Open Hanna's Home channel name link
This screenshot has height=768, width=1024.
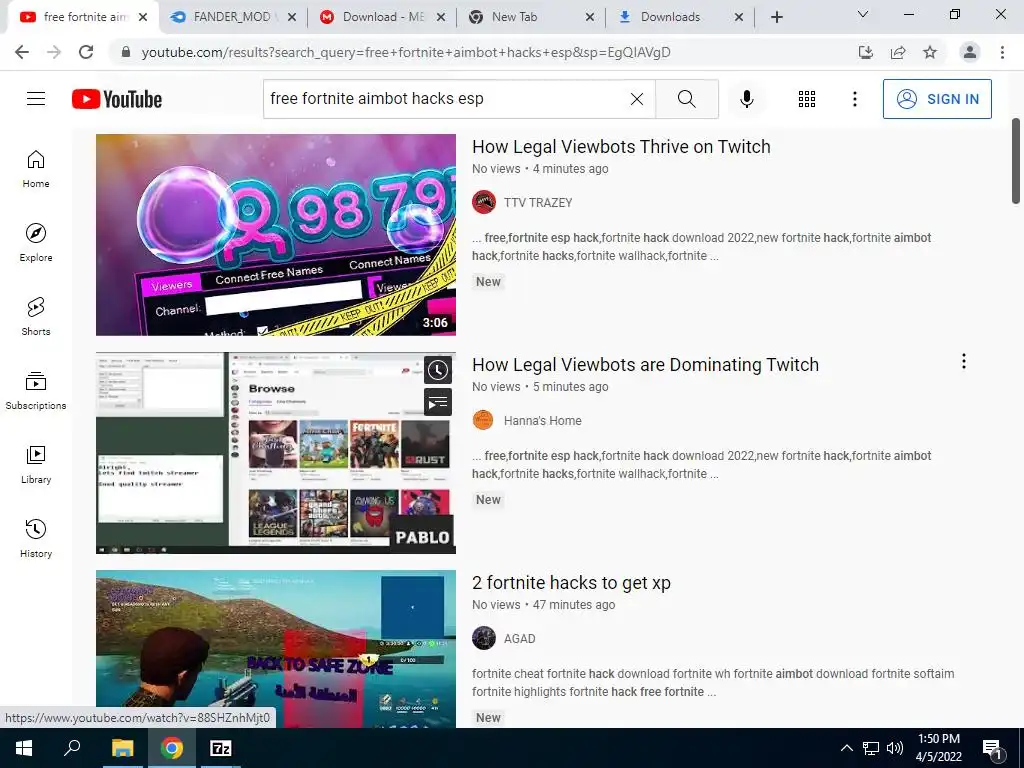[542, 421]
